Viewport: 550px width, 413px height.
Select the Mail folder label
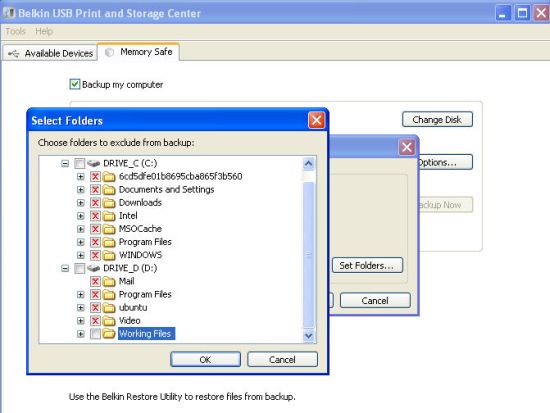pos(127,281)
